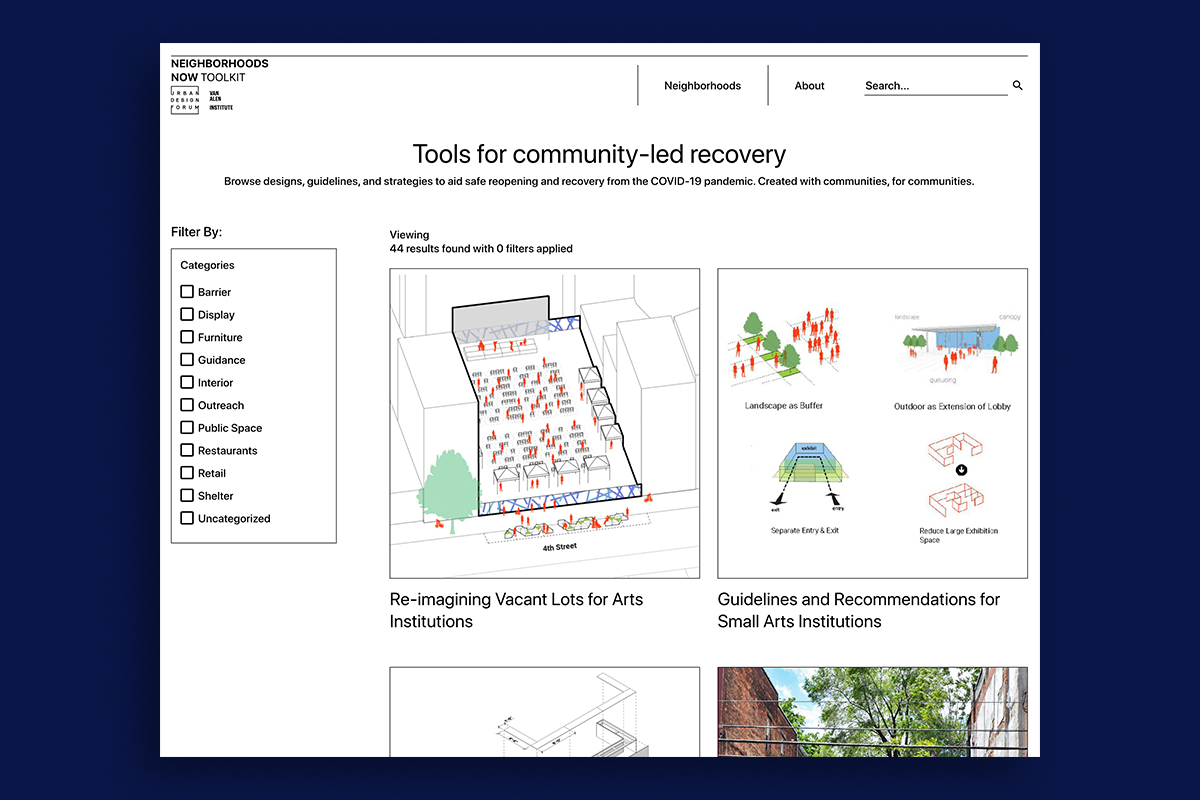
Task: Click the small arts institutions guidelines thumbnail
Action: (872, 422)
